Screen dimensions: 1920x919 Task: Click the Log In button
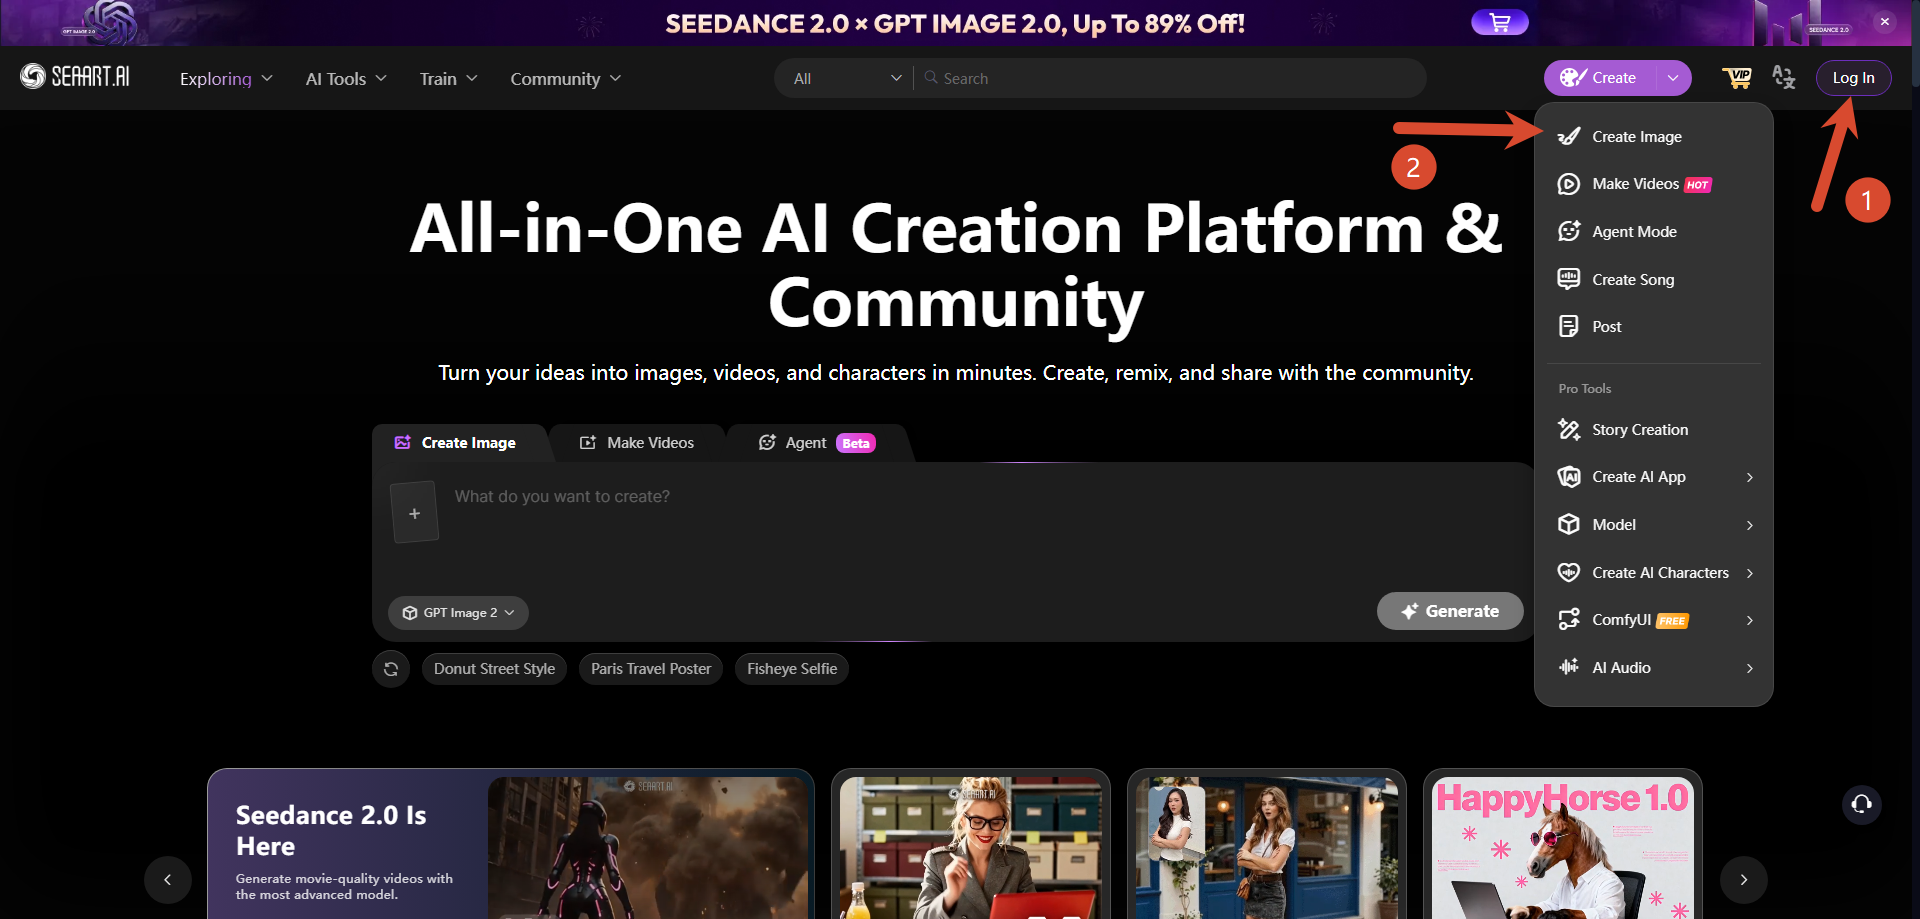[1853, 78]
